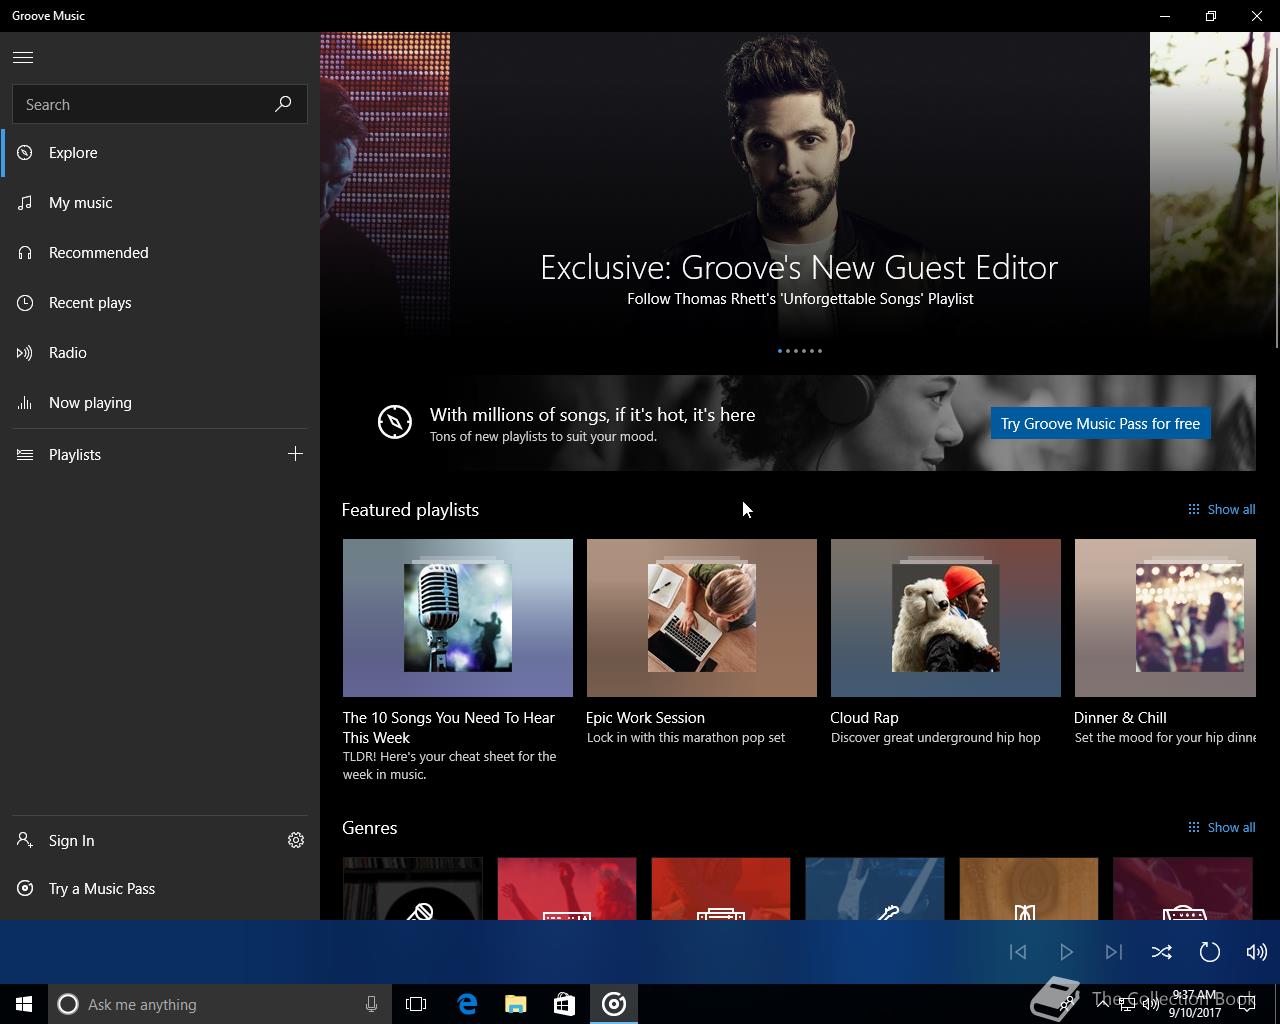1280x1024 pixels.
Task: Open the hamburger navigation menu
Action: coord(23,58)
